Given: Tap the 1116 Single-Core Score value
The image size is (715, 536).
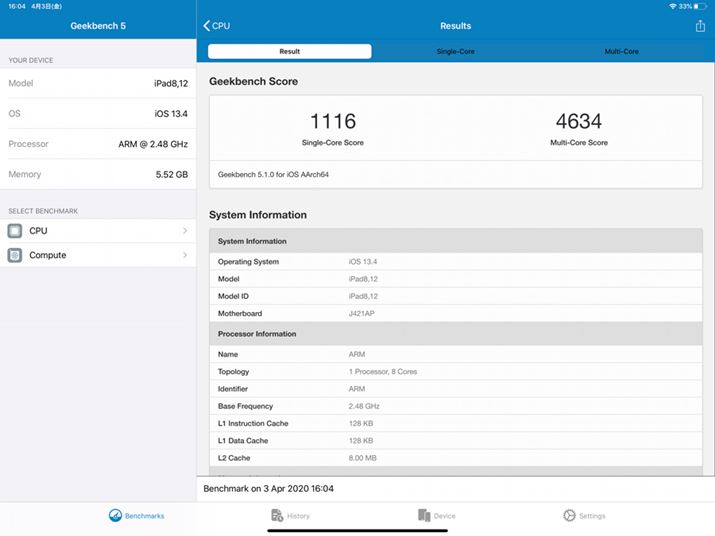Looking at the screenshot, I should (332, 122).
